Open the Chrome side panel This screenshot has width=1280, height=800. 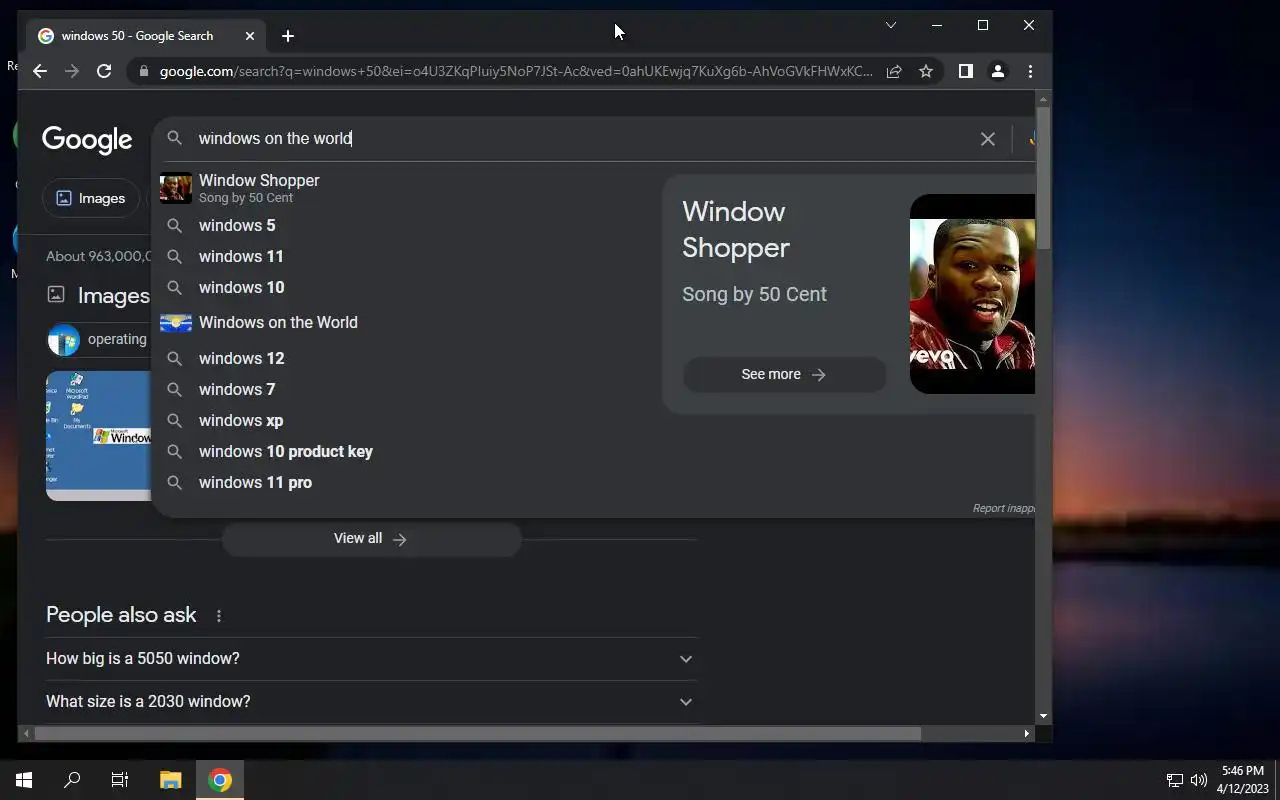tap(966, 71)
